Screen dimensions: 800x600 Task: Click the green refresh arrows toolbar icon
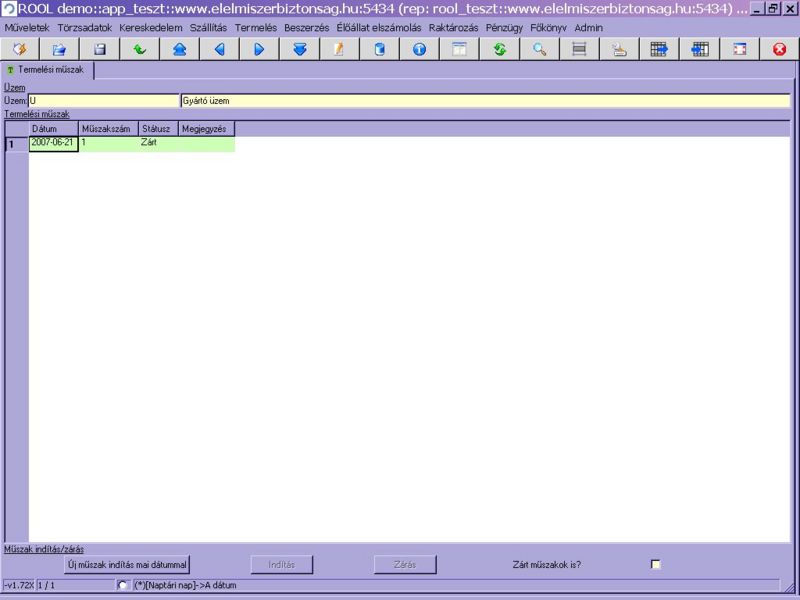[499, 49]
